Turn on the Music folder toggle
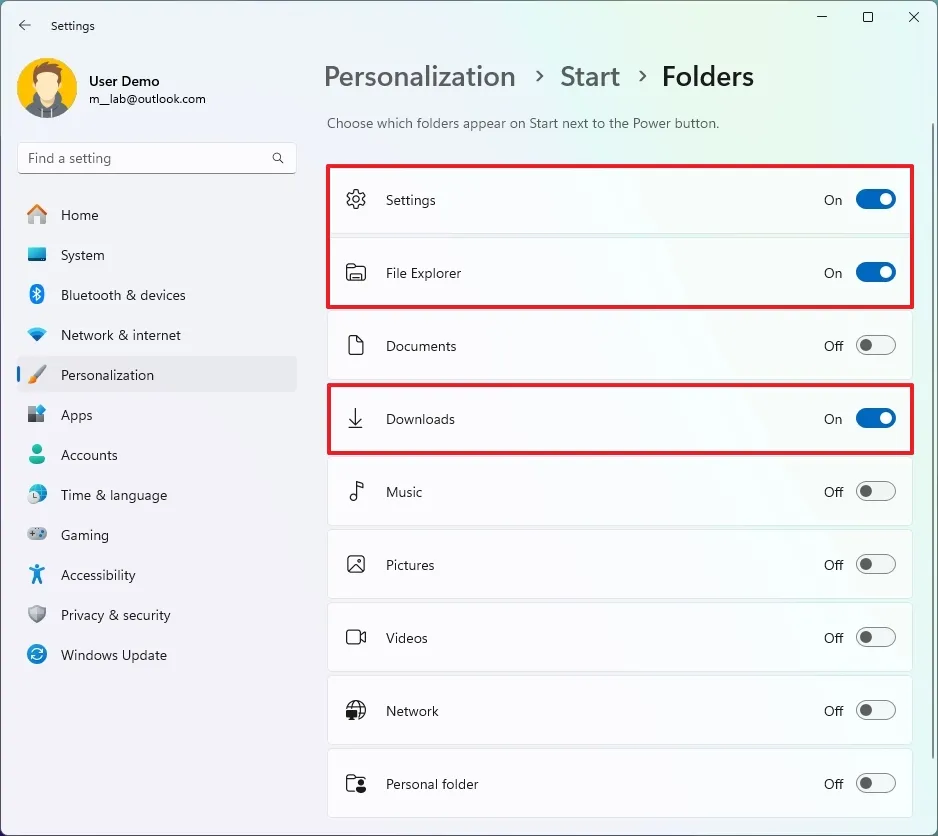 click(x=875, y=492)
